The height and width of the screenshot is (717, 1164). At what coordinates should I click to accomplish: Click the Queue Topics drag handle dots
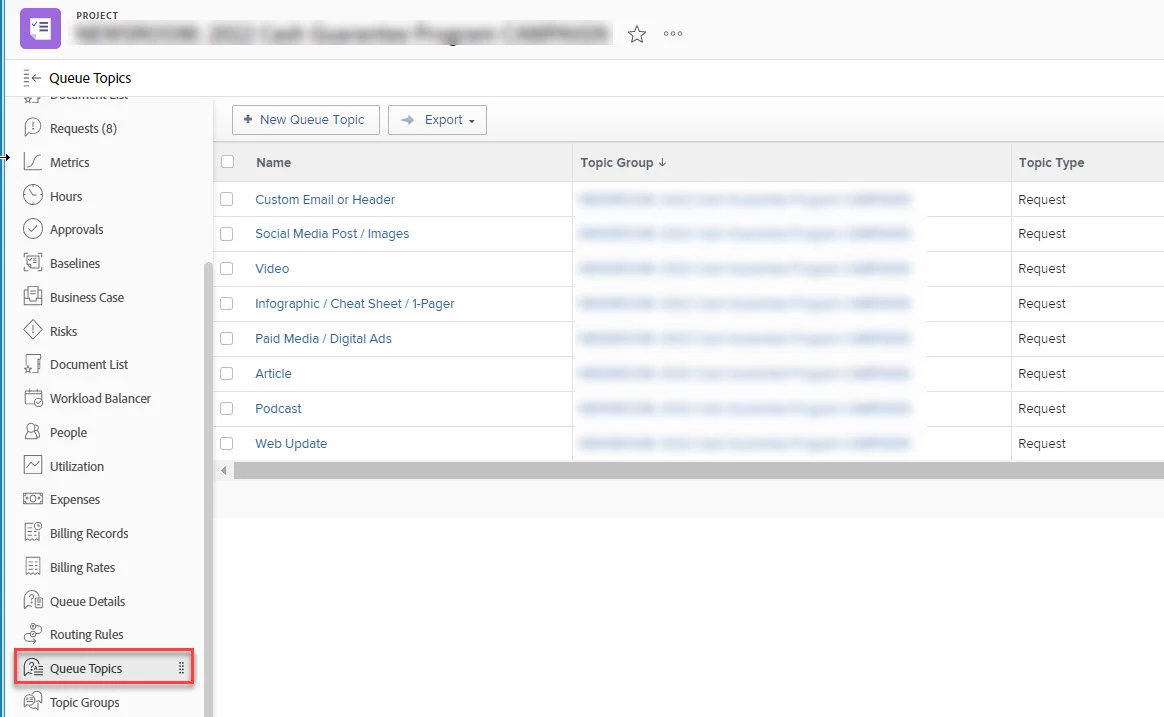pyautogui.click(x=181, y=668)
